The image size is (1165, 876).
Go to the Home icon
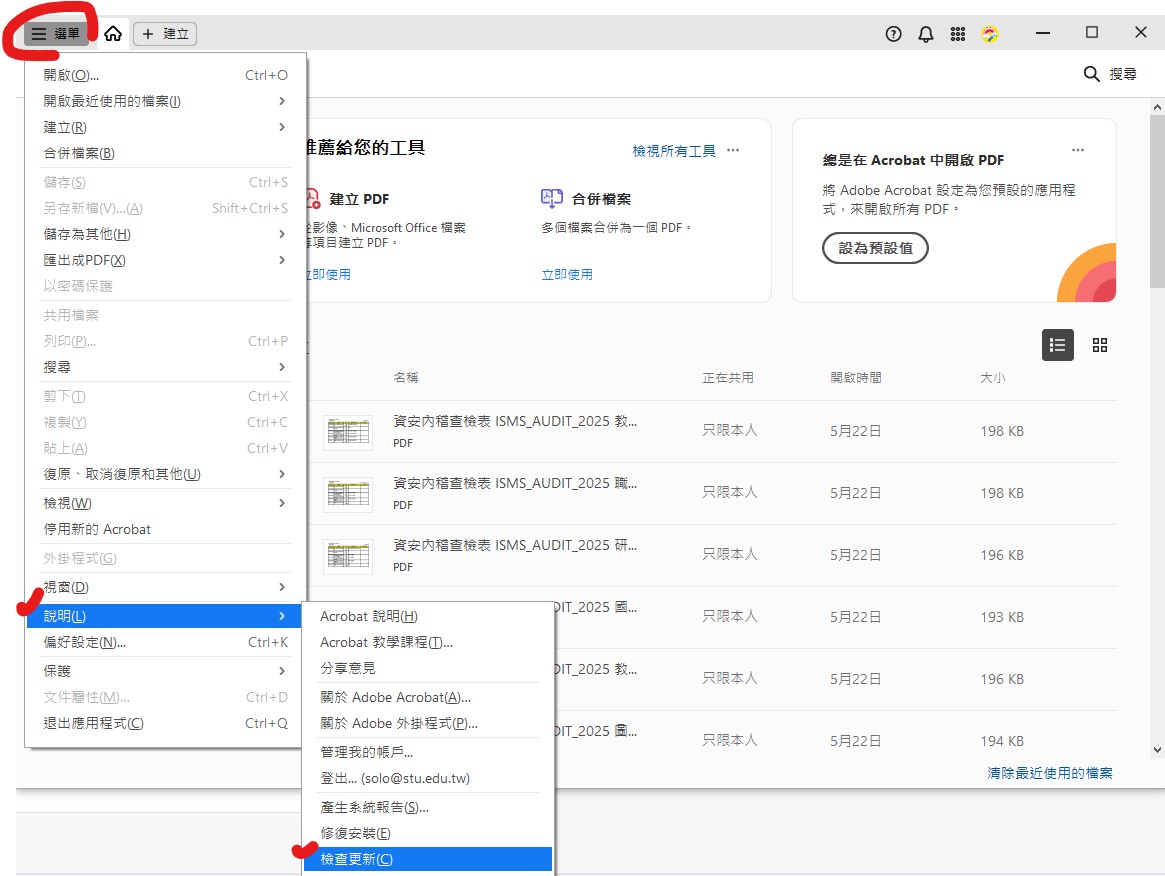(113, 33)
